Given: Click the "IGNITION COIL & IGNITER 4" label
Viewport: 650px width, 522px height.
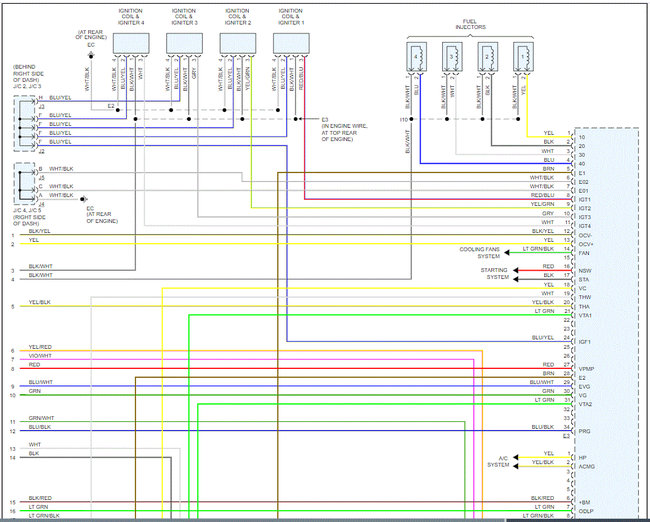Looking at the screenshot, I should point(131,17).
